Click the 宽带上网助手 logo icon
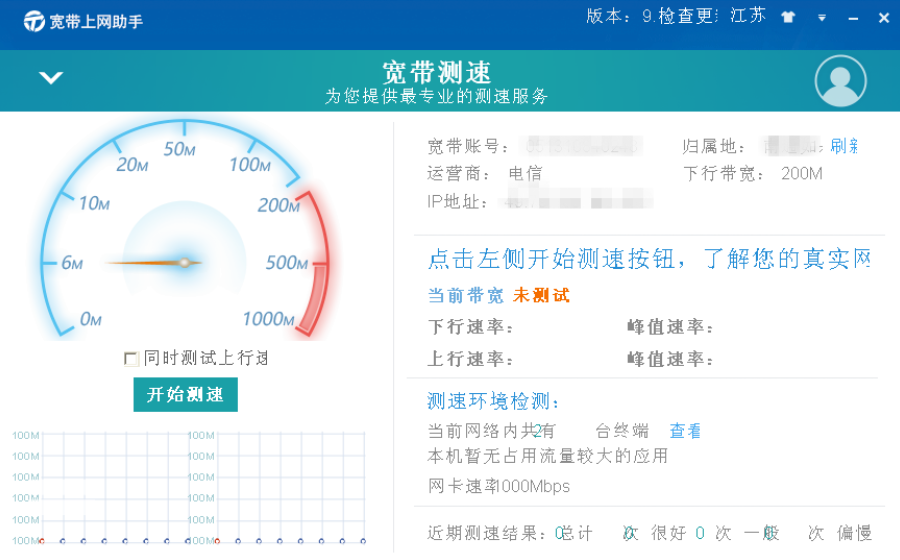 (34, 21)
